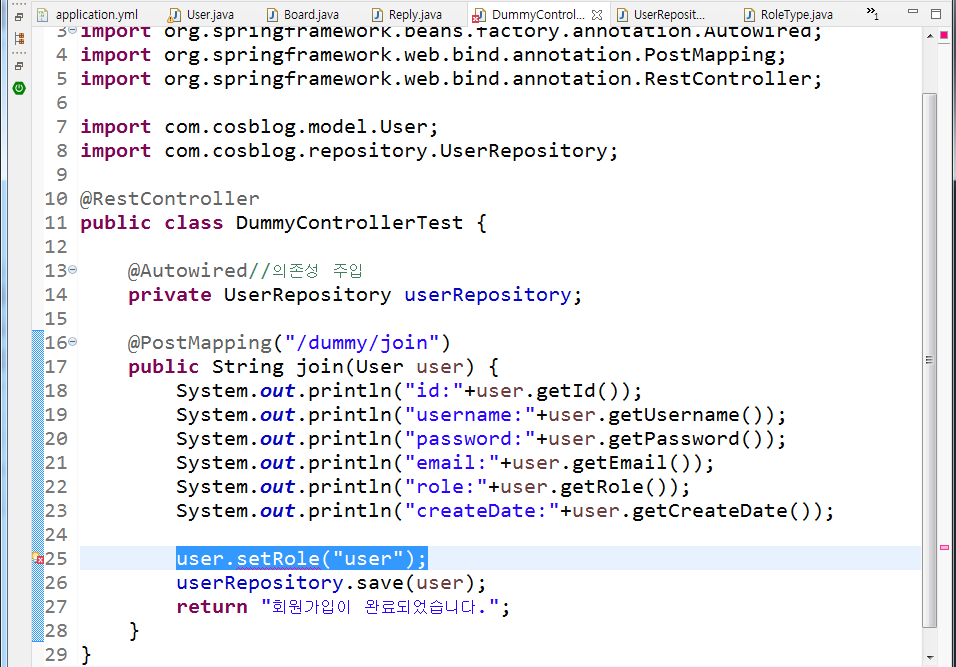Click the pink error indicator atop the overview ruler
Viewport: 956px width, 667px height.
pyautogui.click(x=944, y=35)
